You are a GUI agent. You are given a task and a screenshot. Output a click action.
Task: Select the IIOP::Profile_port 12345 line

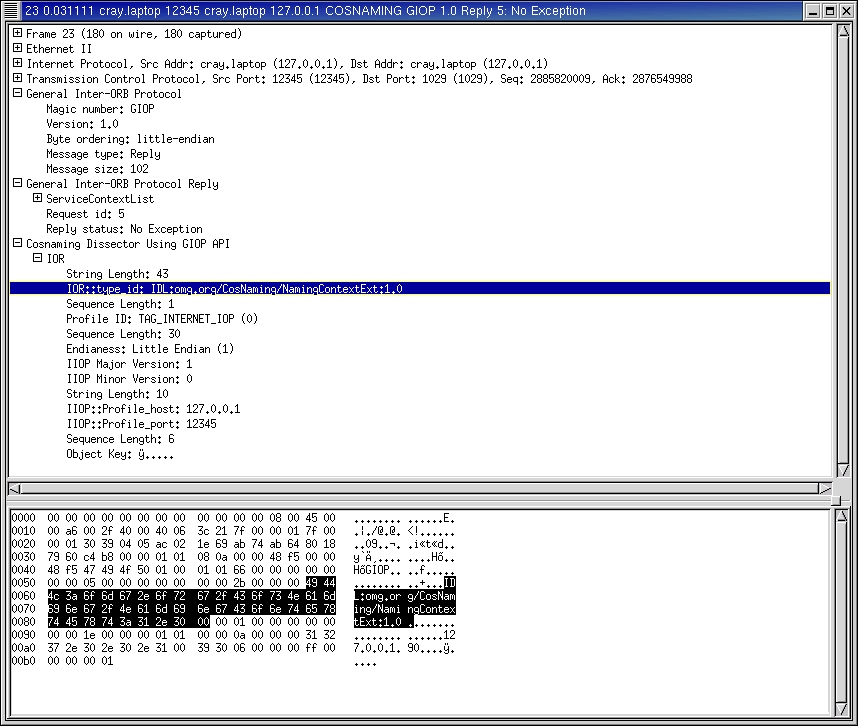[x=141, y=424]
